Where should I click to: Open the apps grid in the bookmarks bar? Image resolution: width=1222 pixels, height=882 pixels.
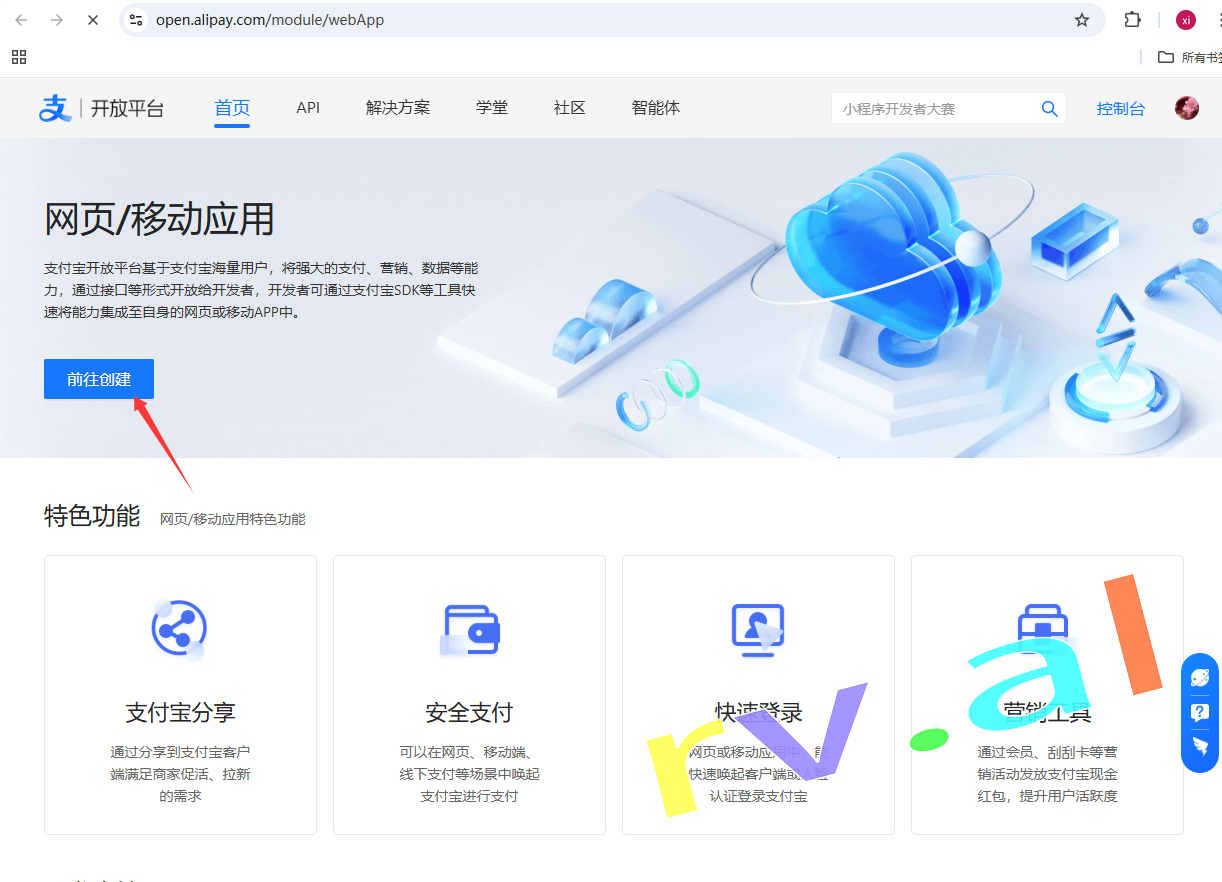(x=19, y=57)
